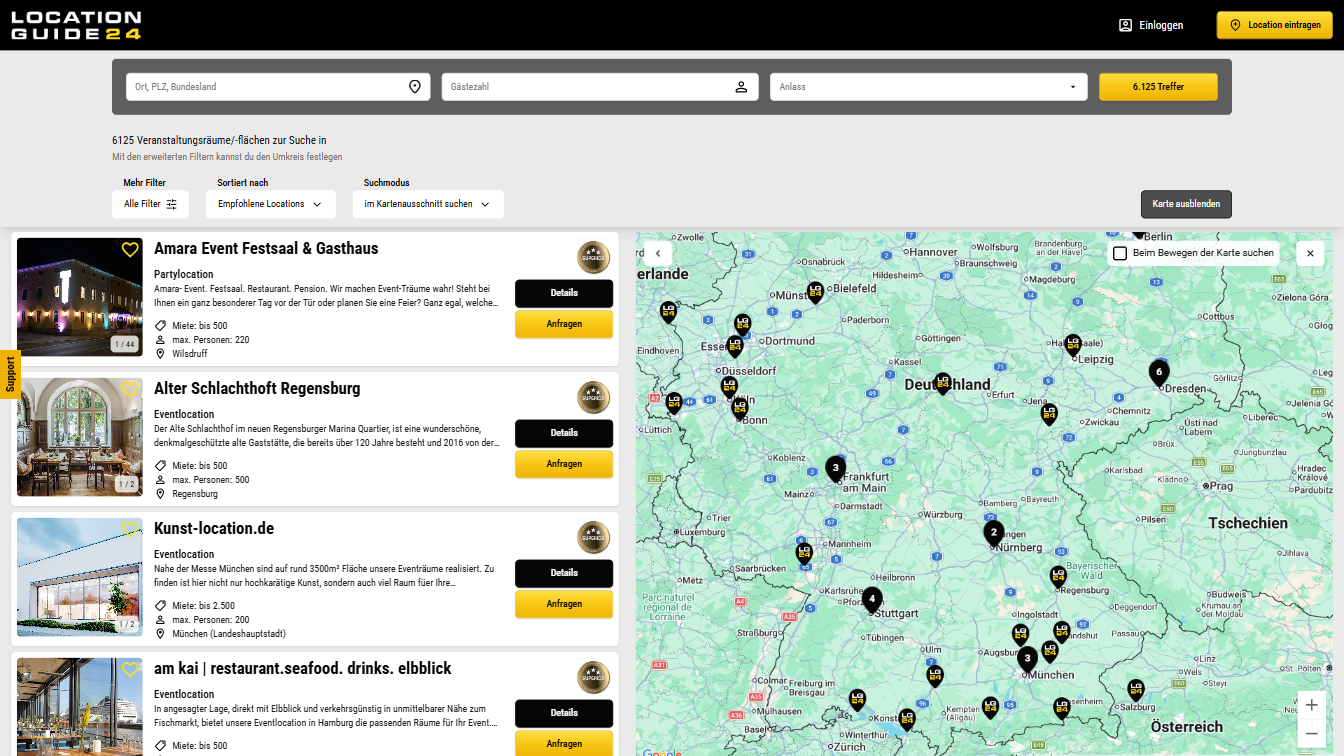Expand 'Empfohlene Locations' sort dropdown
This screenshot has height=756, width=1344.
270,204
